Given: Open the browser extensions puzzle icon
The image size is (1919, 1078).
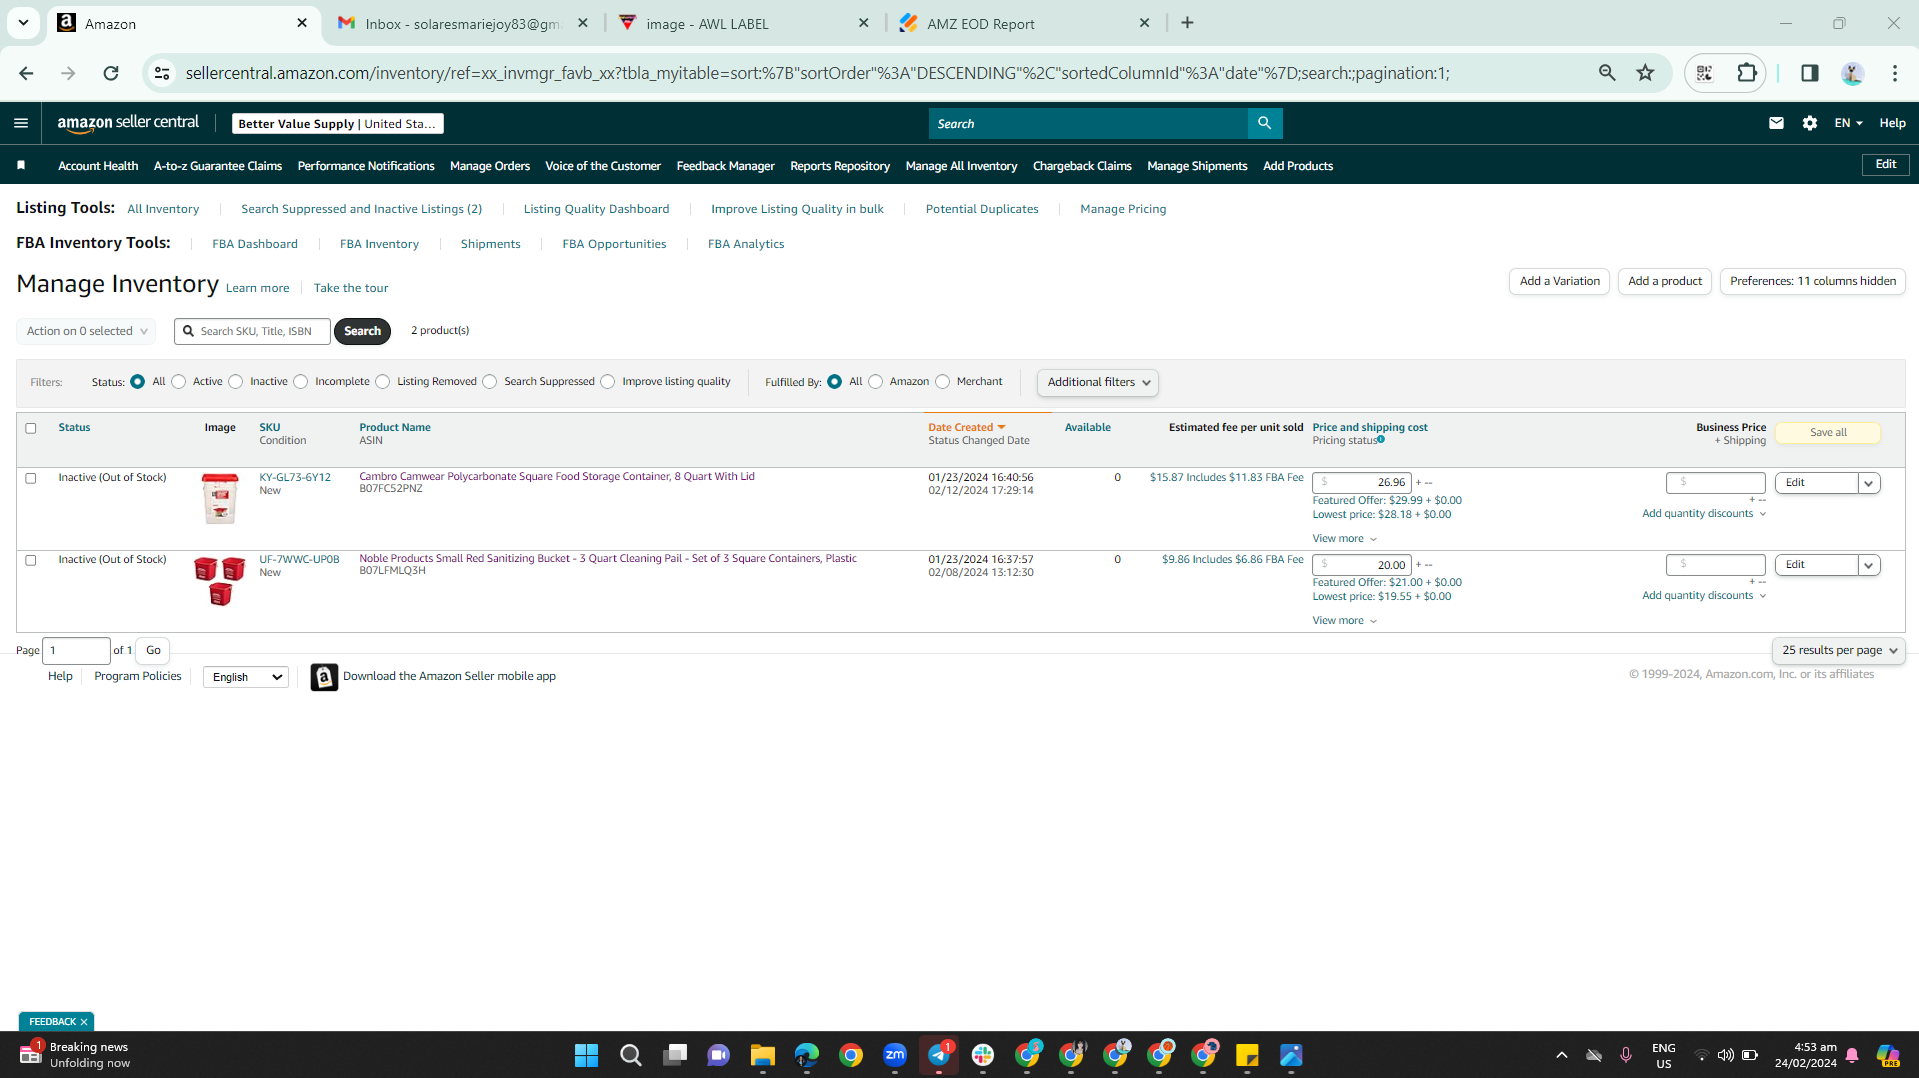Looking at the screenshot, I should (1747, 73).
